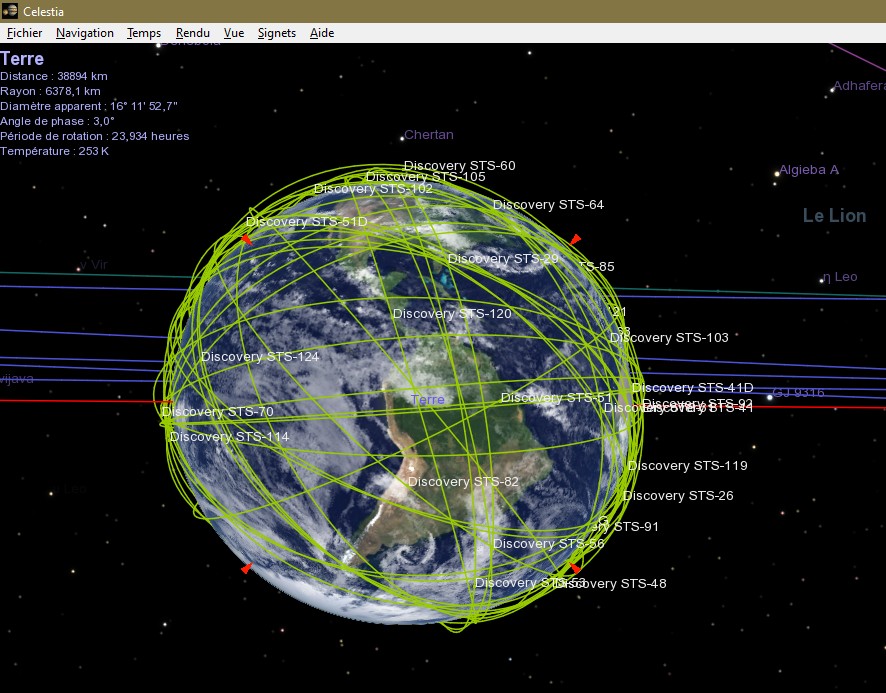Click the Période de rotation readout

click(94, 136)
